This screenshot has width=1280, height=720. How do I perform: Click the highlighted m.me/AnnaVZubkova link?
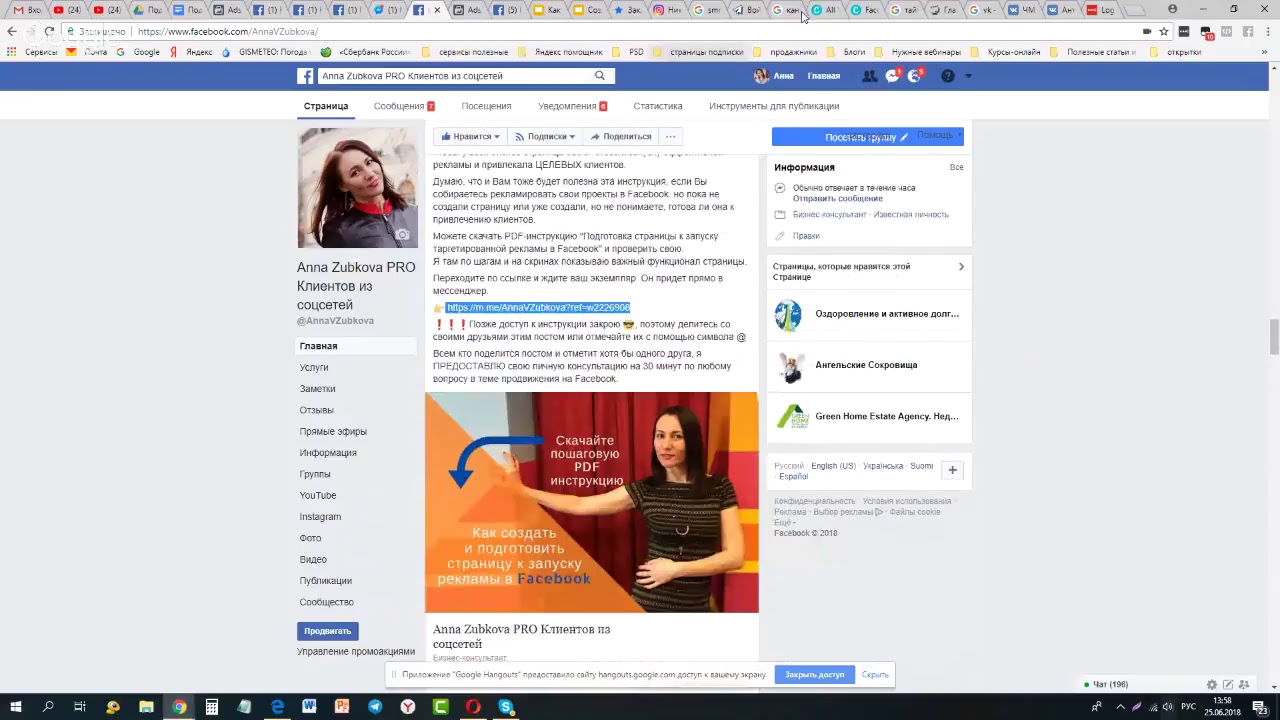click(538, 308)
